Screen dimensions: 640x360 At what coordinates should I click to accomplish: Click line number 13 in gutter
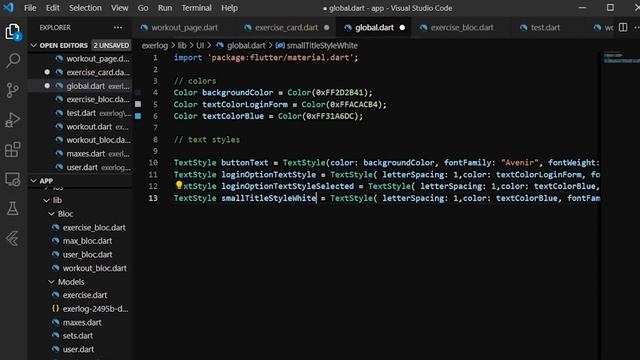tap(153, 198)
